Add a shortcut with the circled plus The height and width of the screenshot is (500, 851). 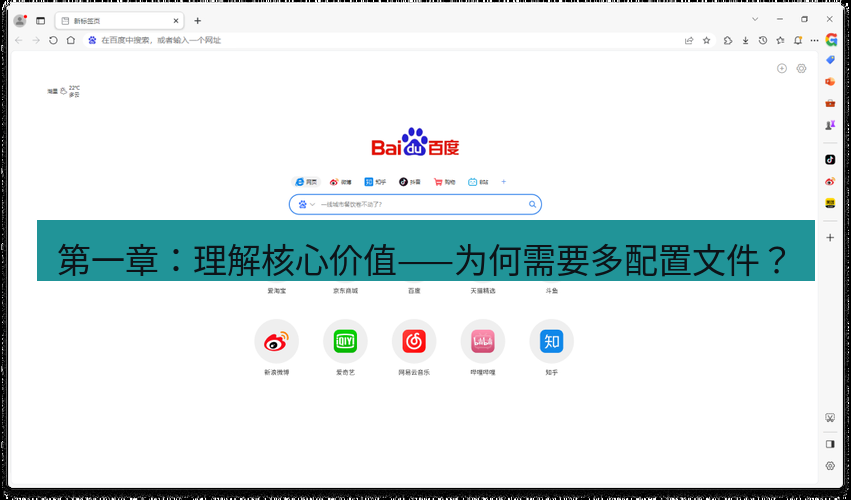pyautogui.click(x=782, y=68)
